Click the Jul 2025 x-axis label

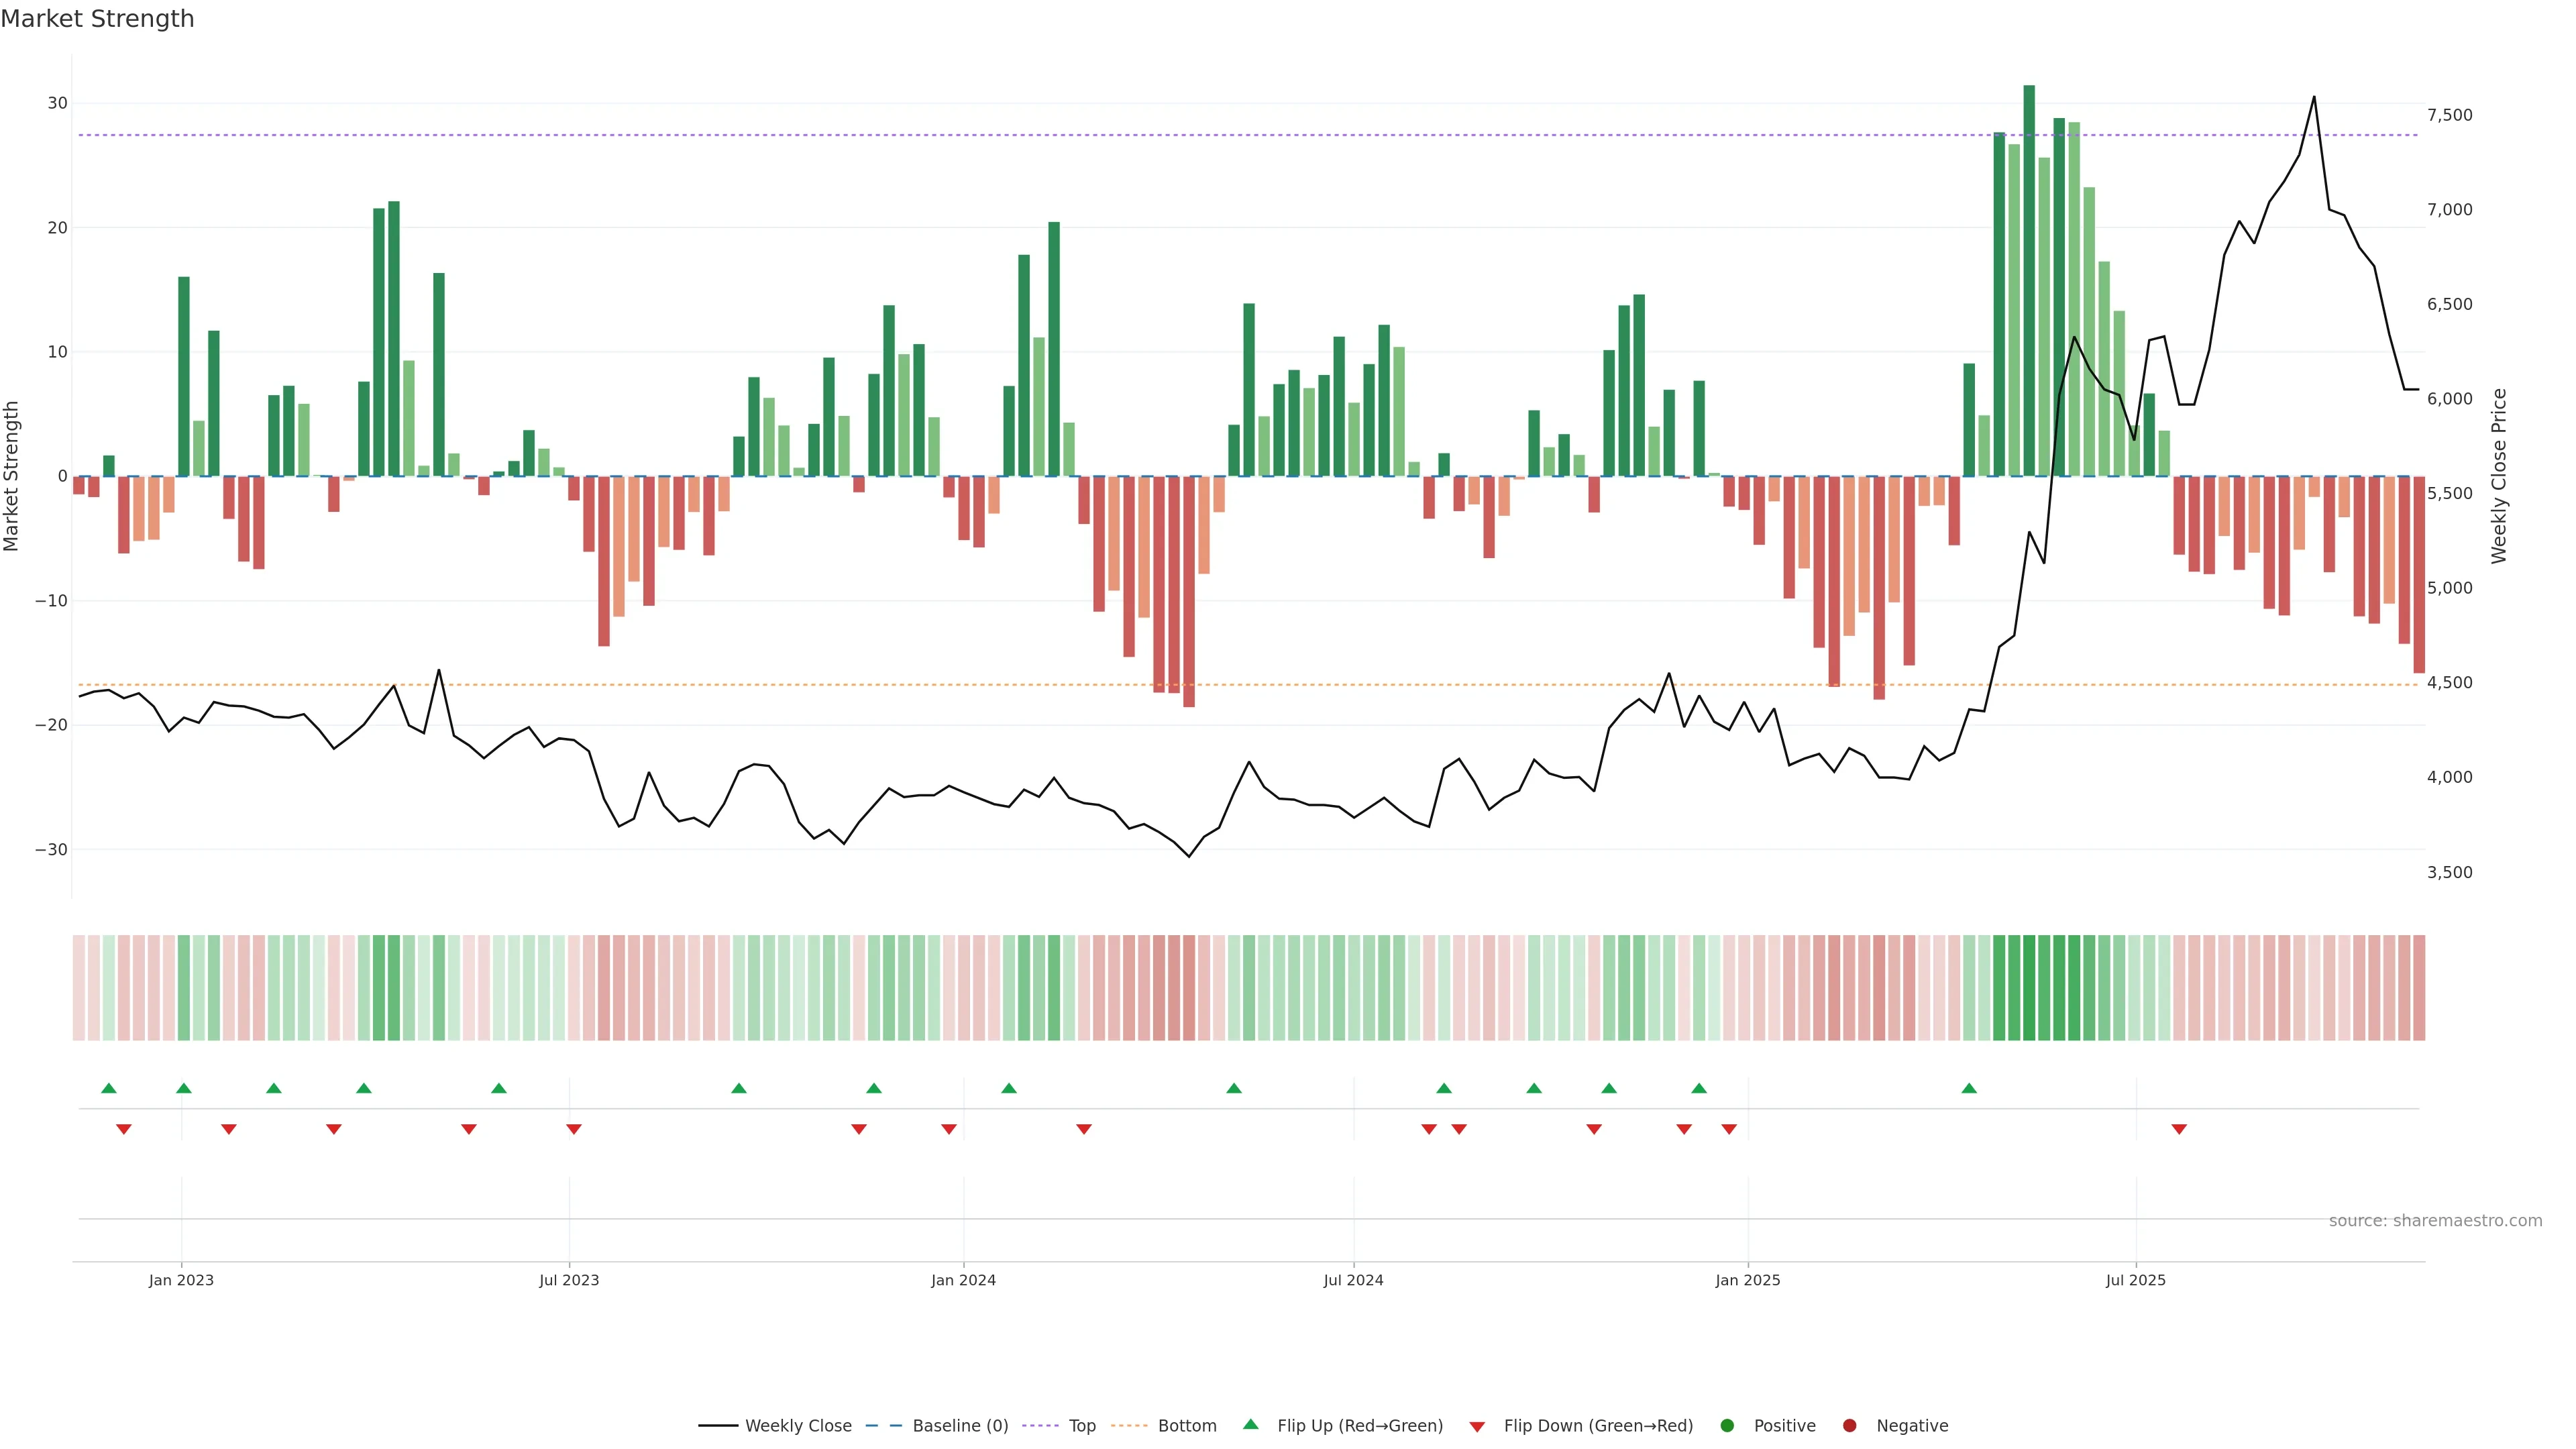pos(2135,1280)
